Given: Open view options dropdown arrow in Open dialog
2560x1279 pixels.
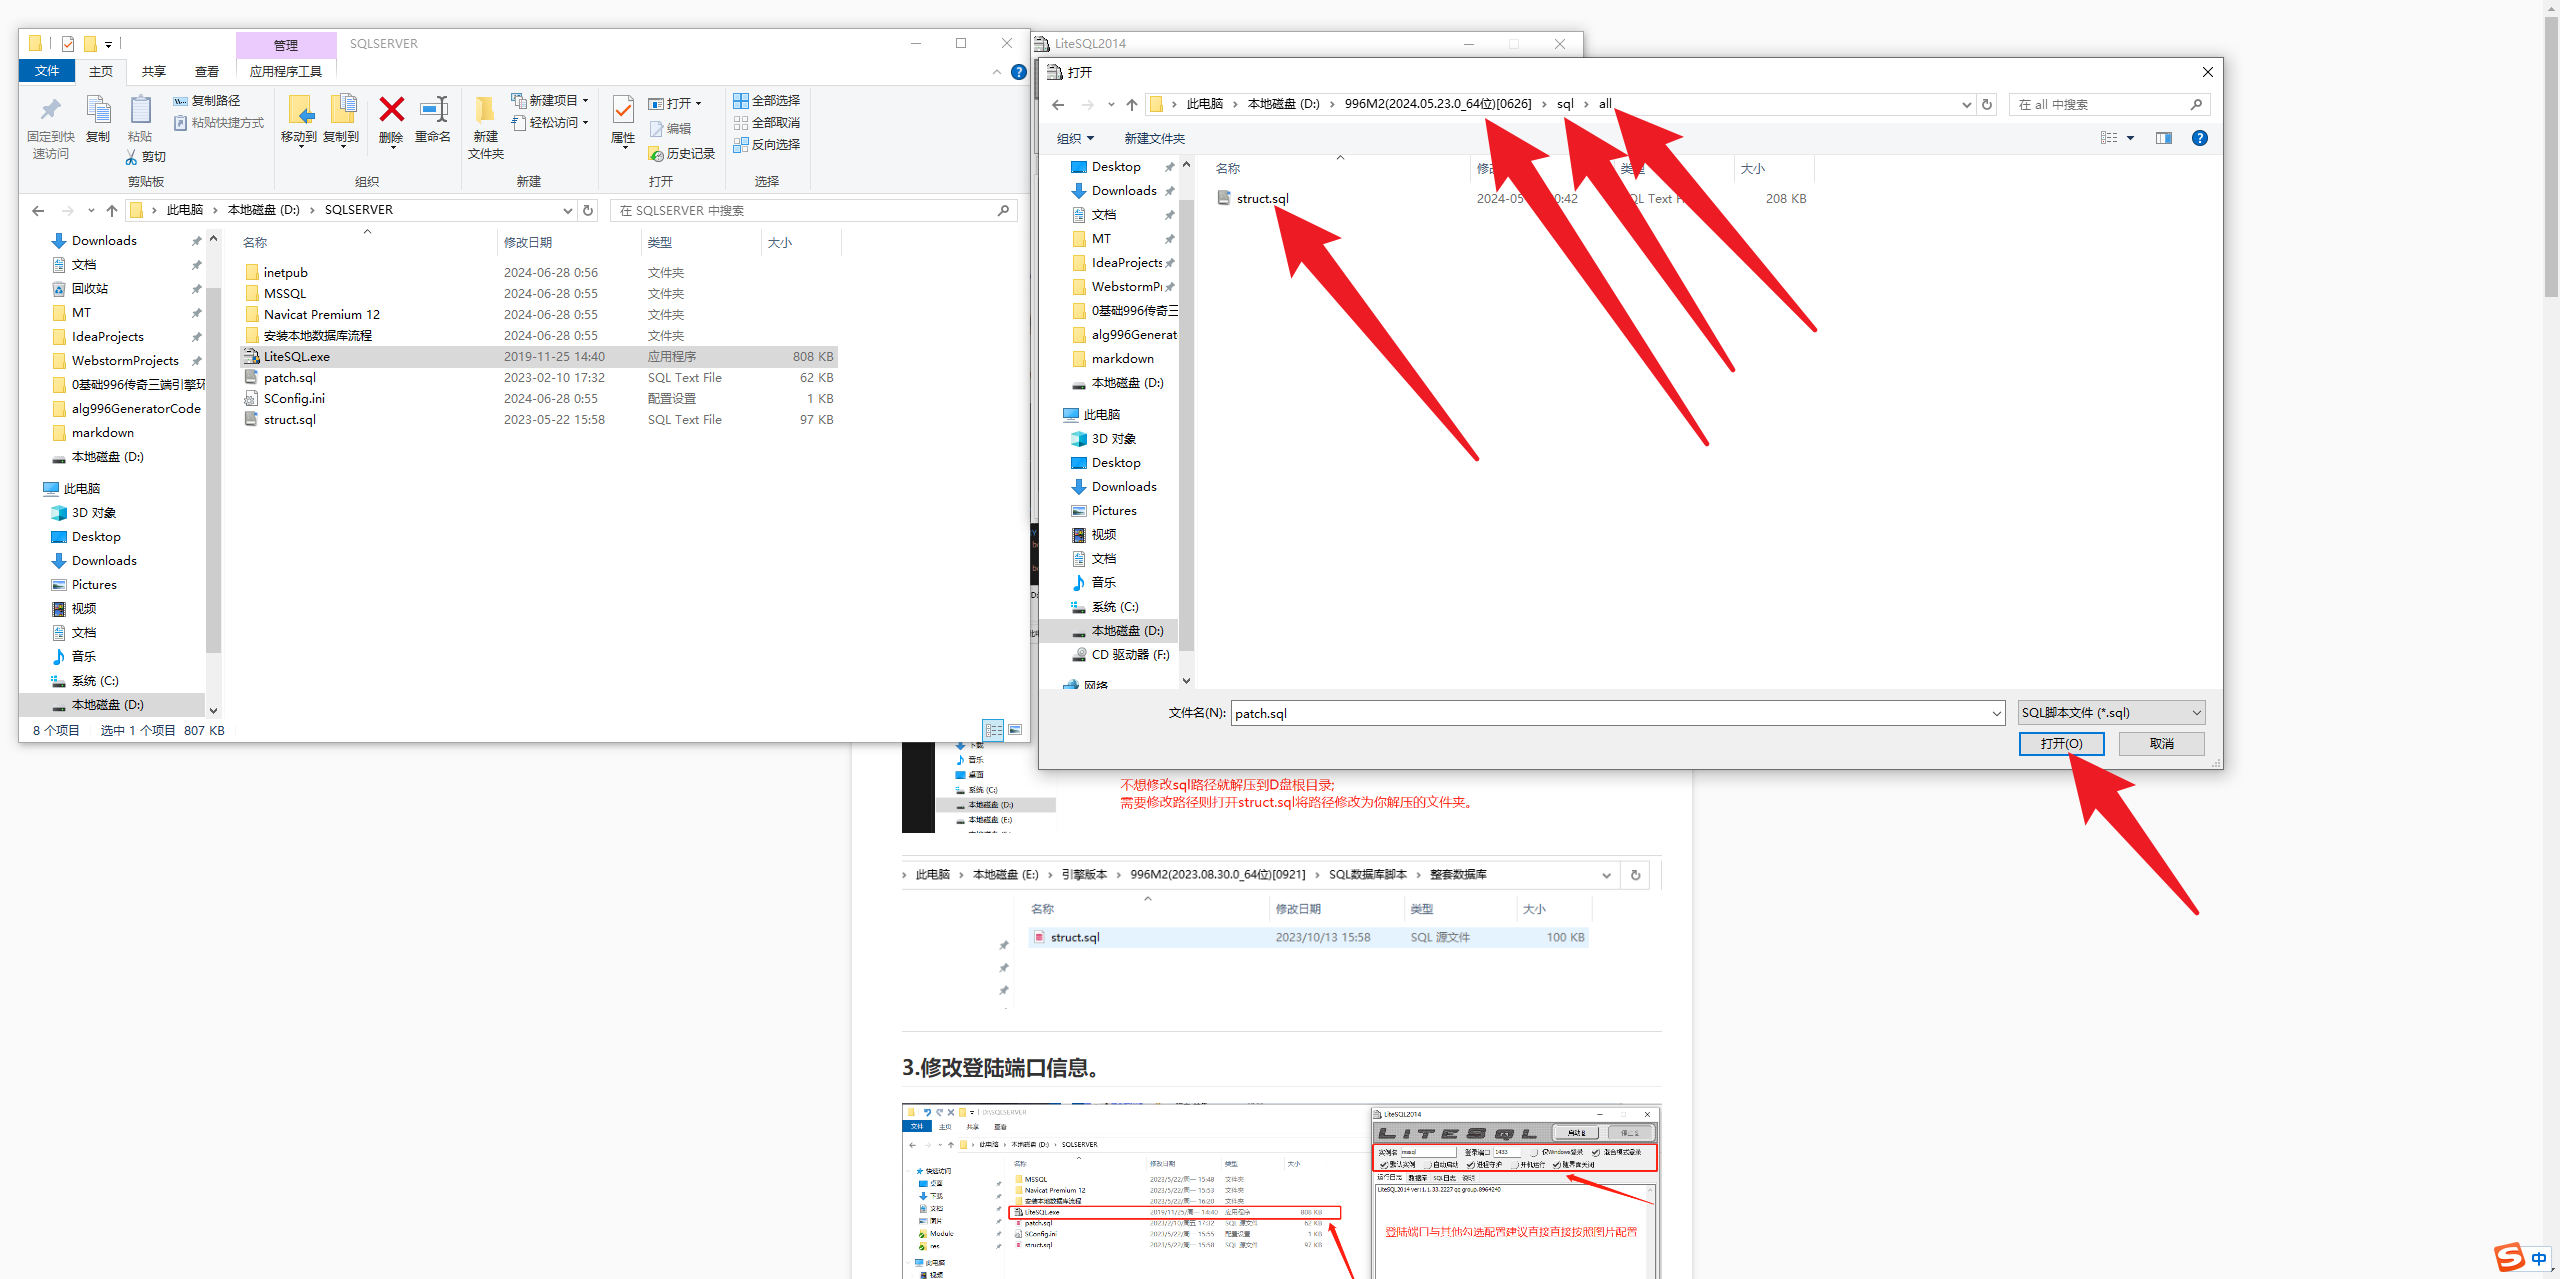Looking at the screenshot, I should [2130, 138].
